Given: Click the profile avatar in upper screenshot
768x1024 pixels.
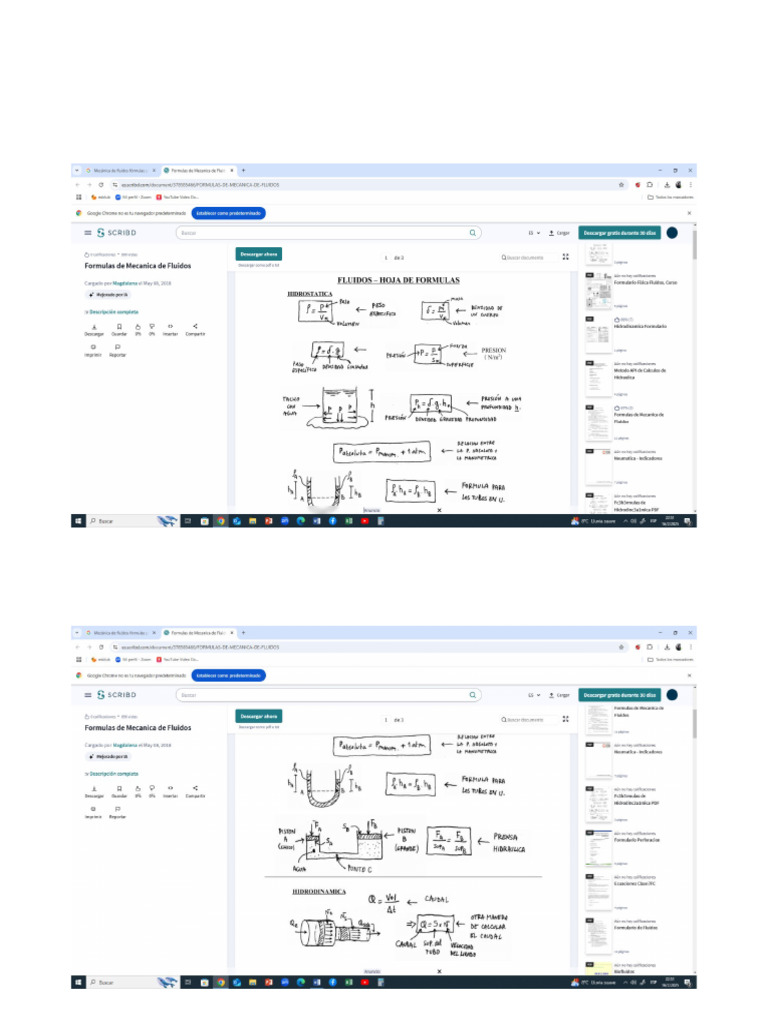Looking at the screenshot, I should [672, 232].
